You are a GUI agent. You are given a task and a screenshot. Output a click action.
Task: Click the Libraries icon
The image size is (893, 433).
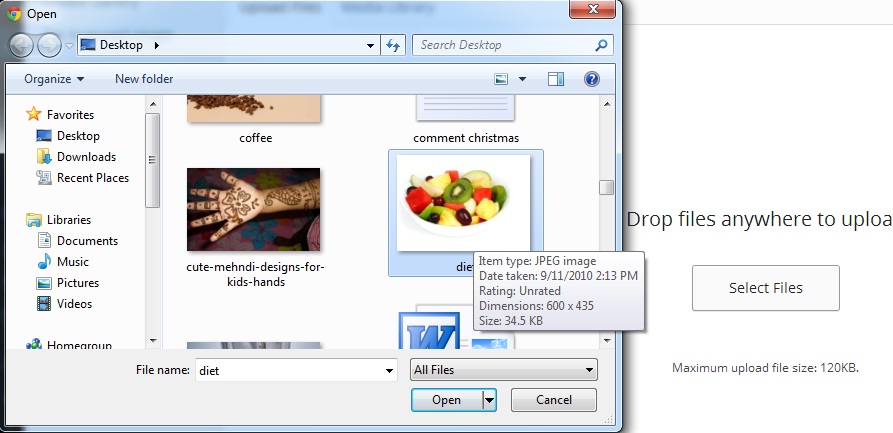pyautogui.click(x=34, y=219)
